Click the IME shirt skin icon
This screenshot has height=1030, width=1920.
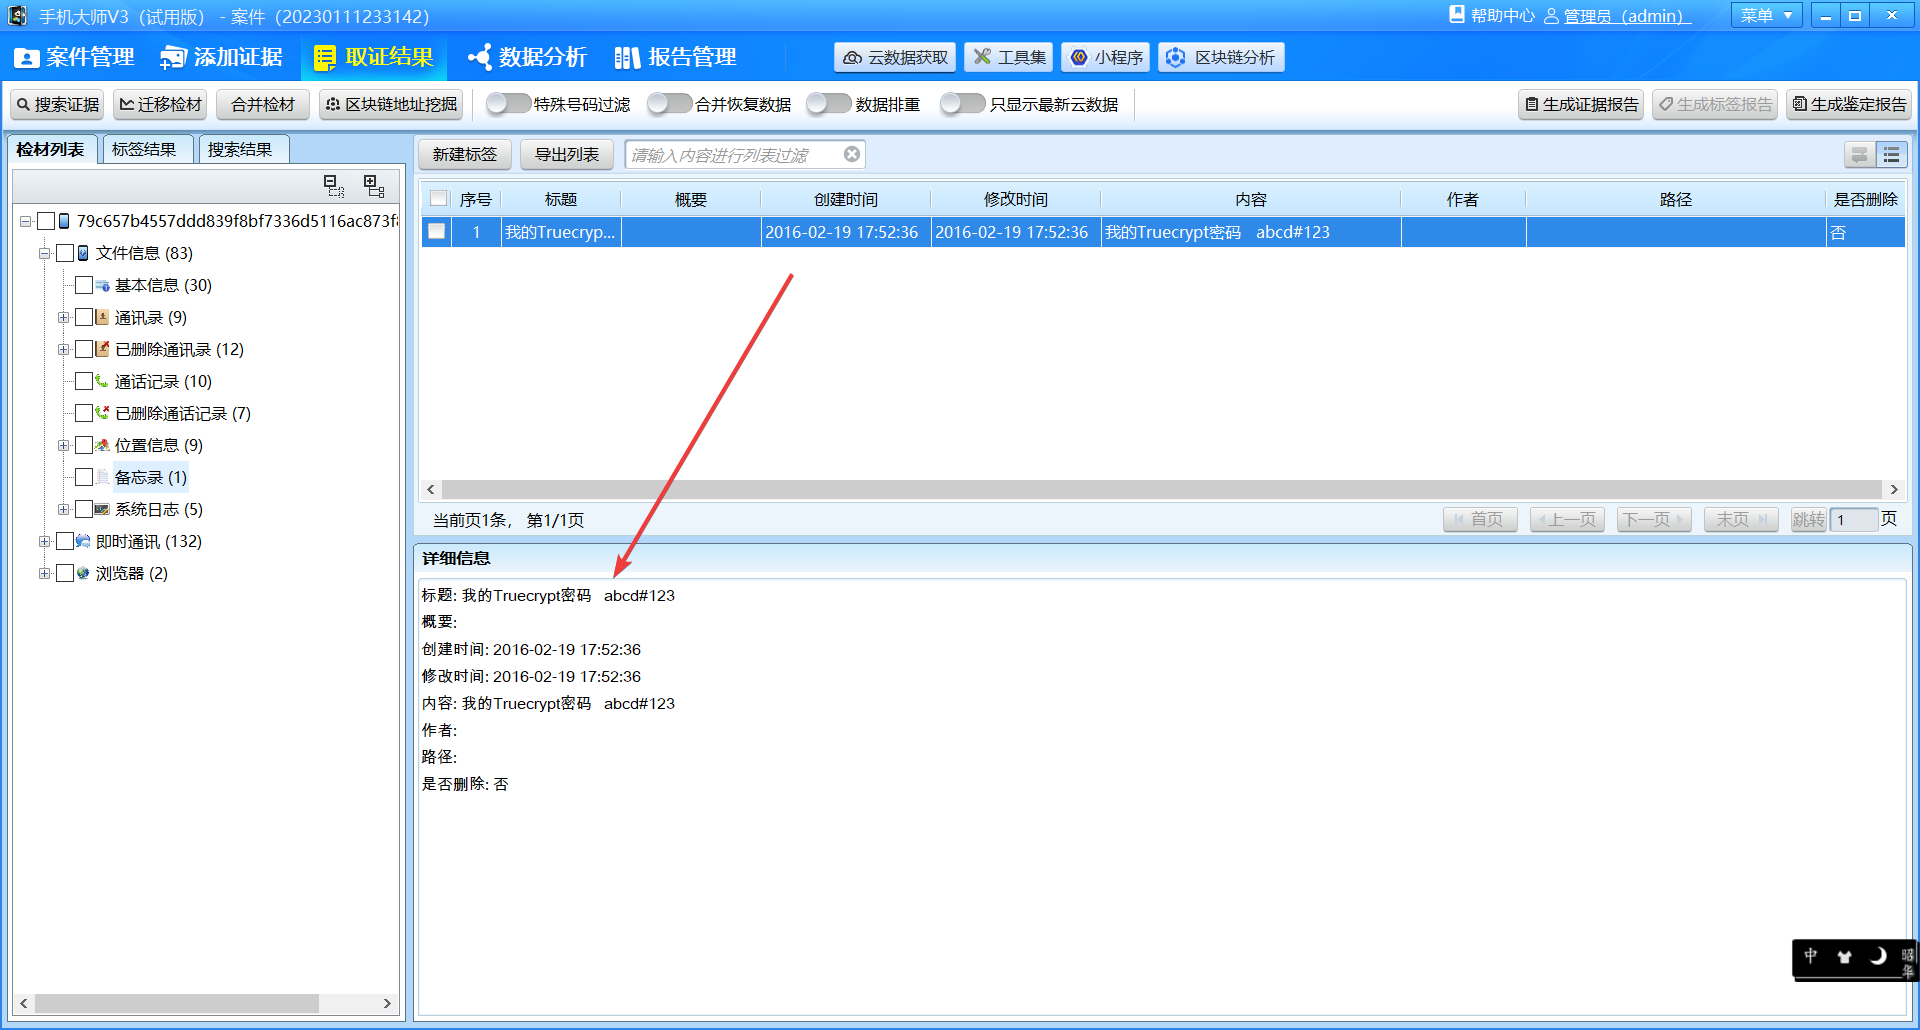pos(1845,956)
